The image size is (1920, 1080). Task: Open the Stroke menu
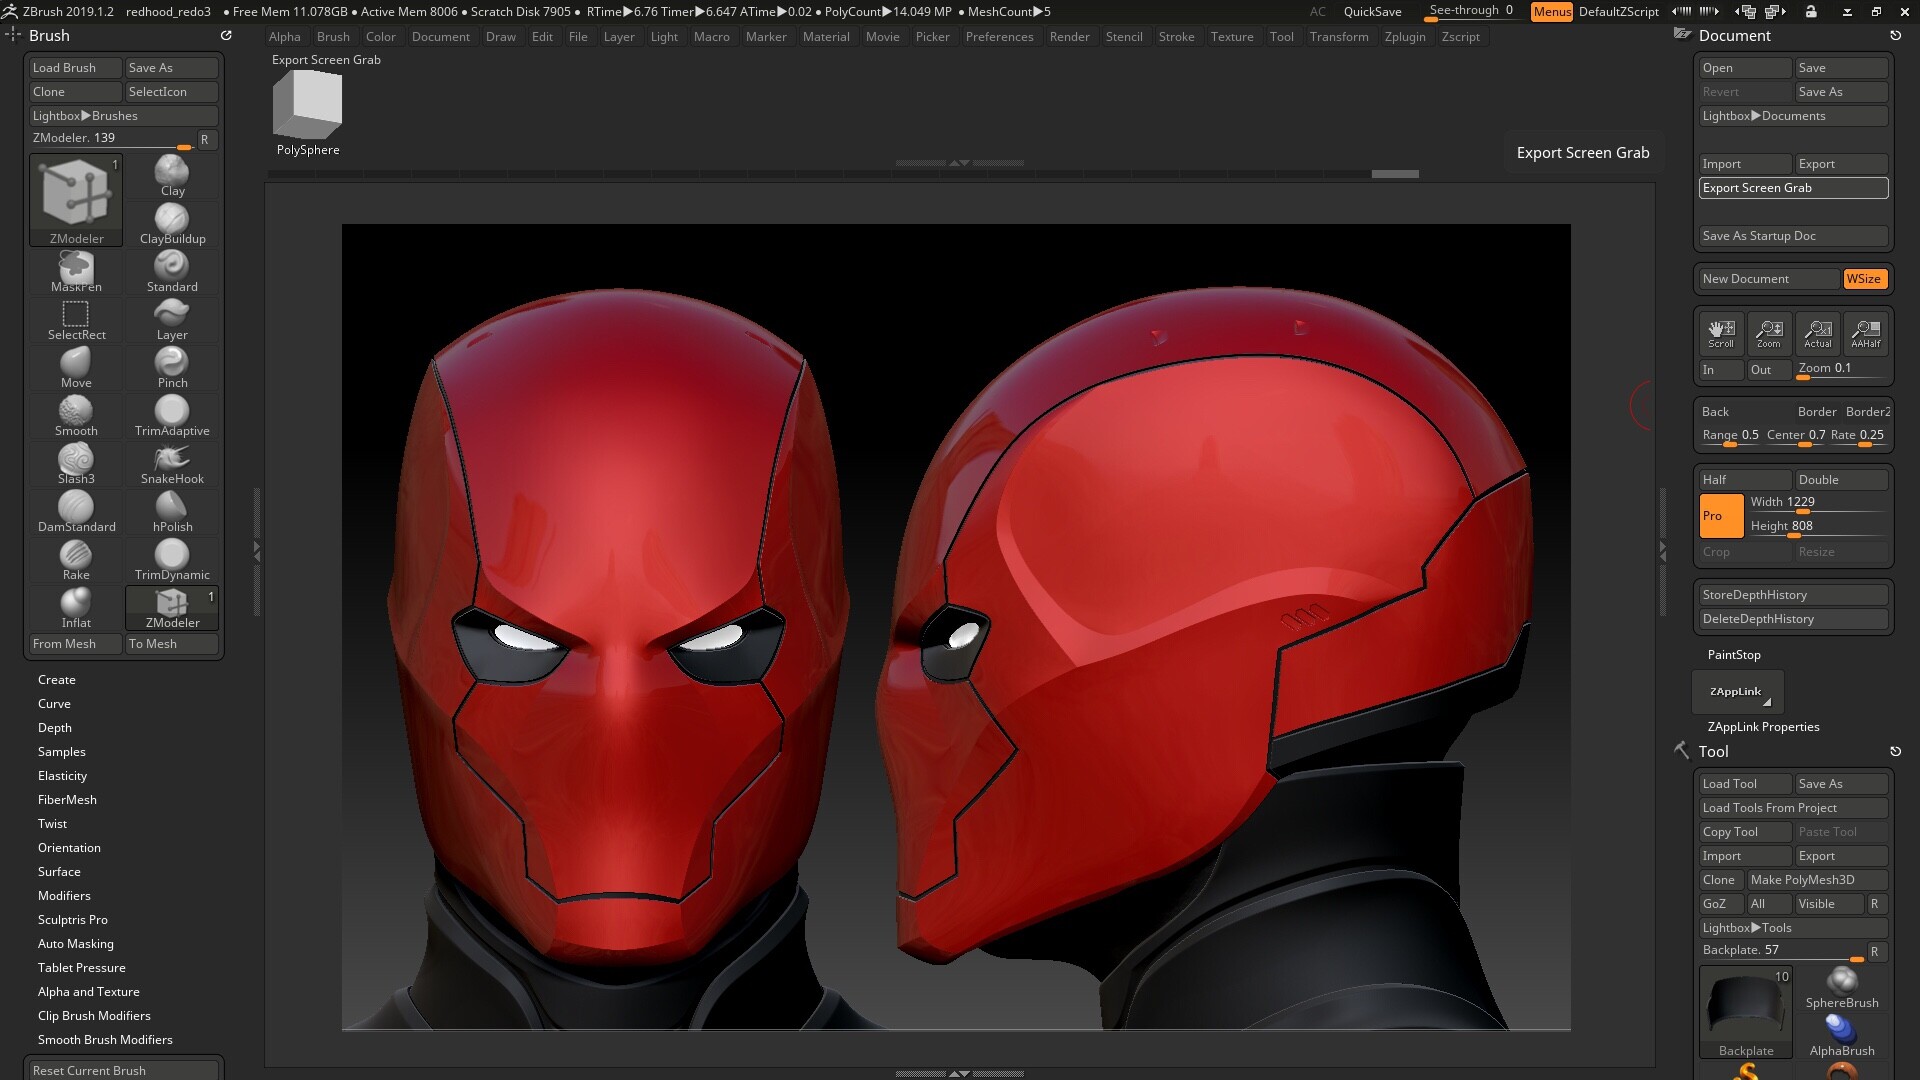1176,37
